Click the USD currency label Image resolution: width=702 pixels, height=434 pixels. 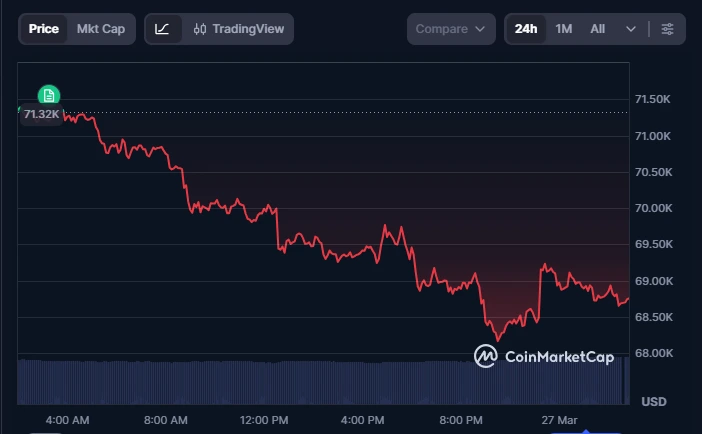pyautogui.click(x=654, y=402)
